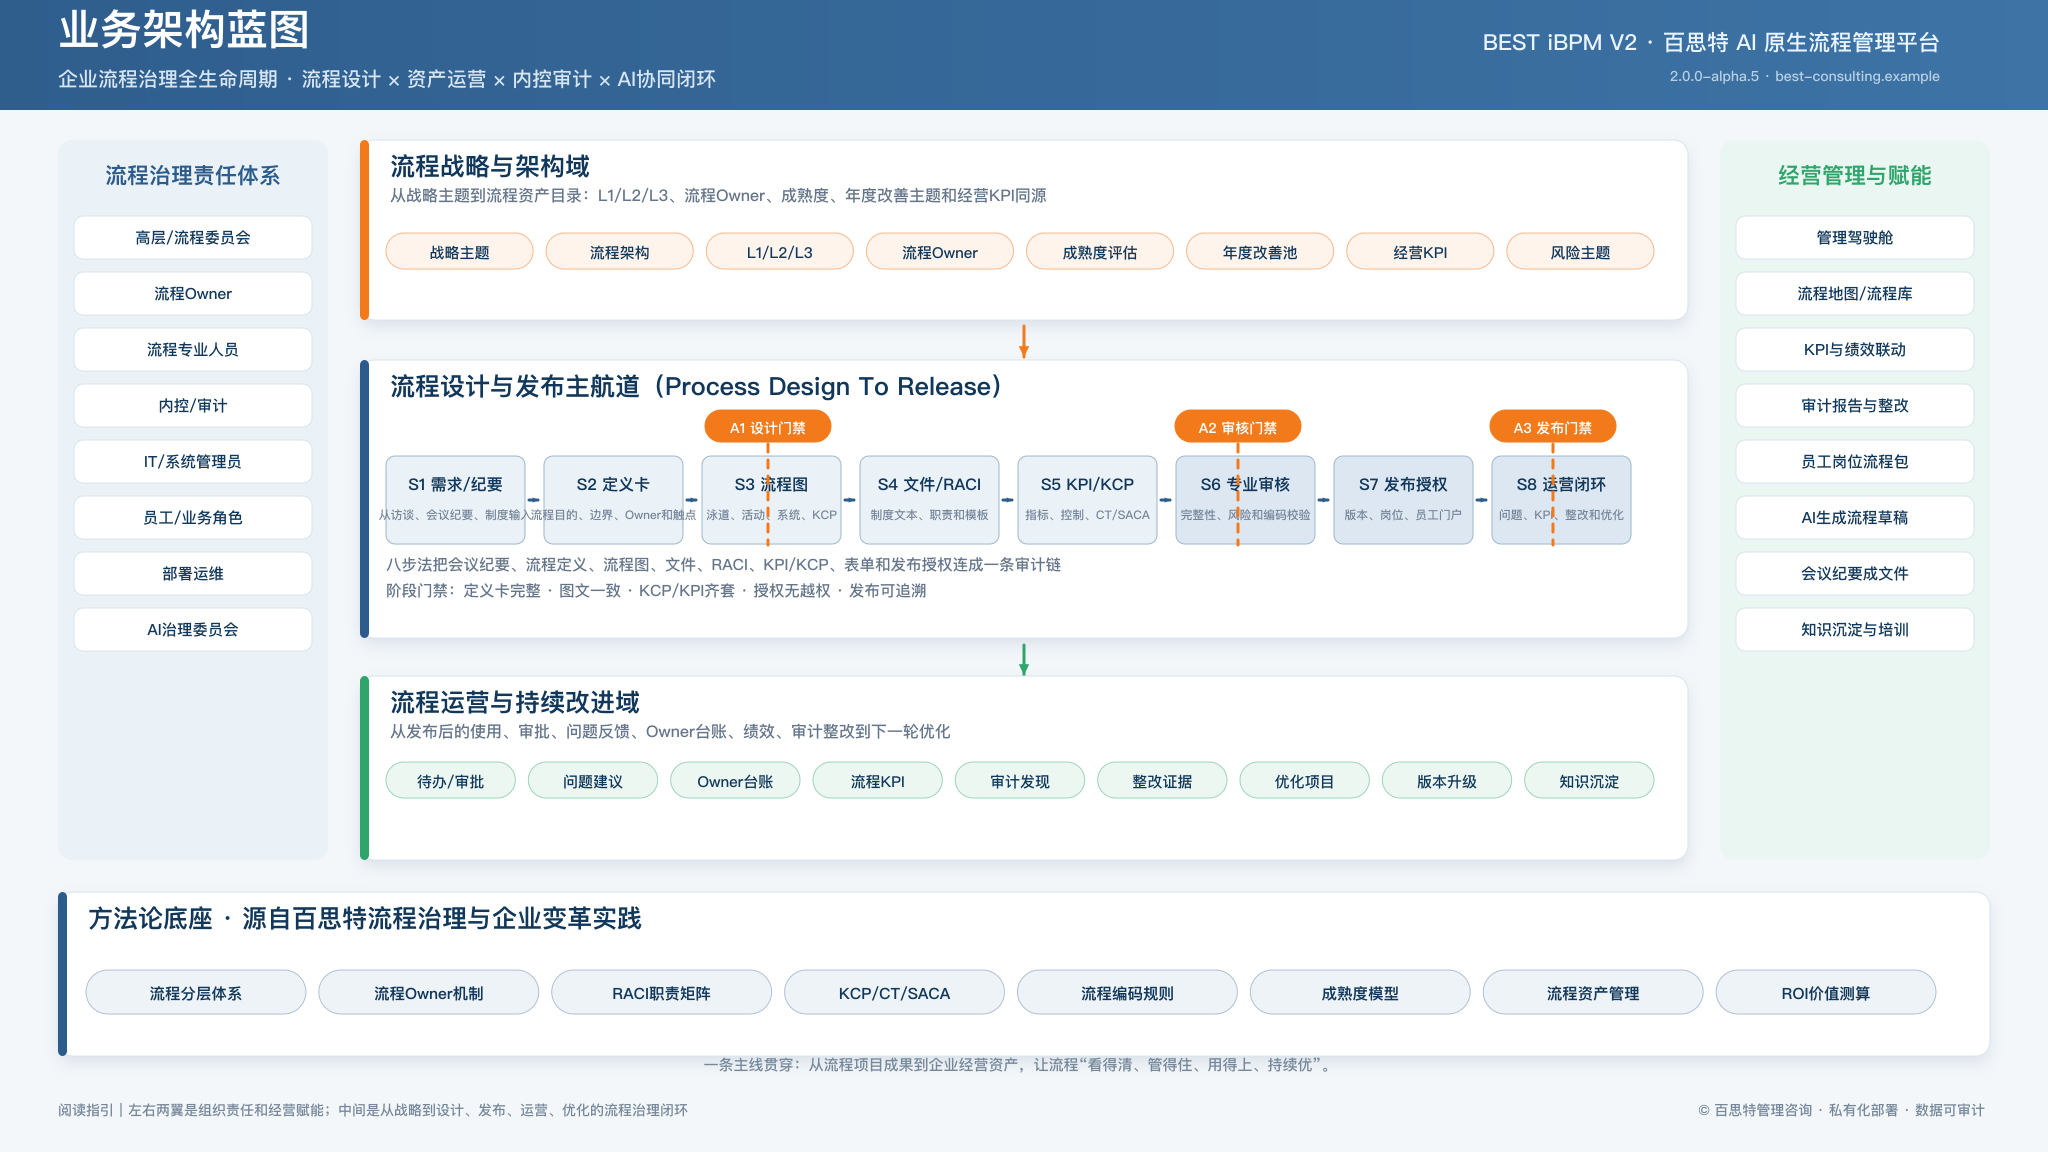Click the RACI职责矩阵 methodology pill
Screen dimensions: 2048x1152
tap(662, 993)
